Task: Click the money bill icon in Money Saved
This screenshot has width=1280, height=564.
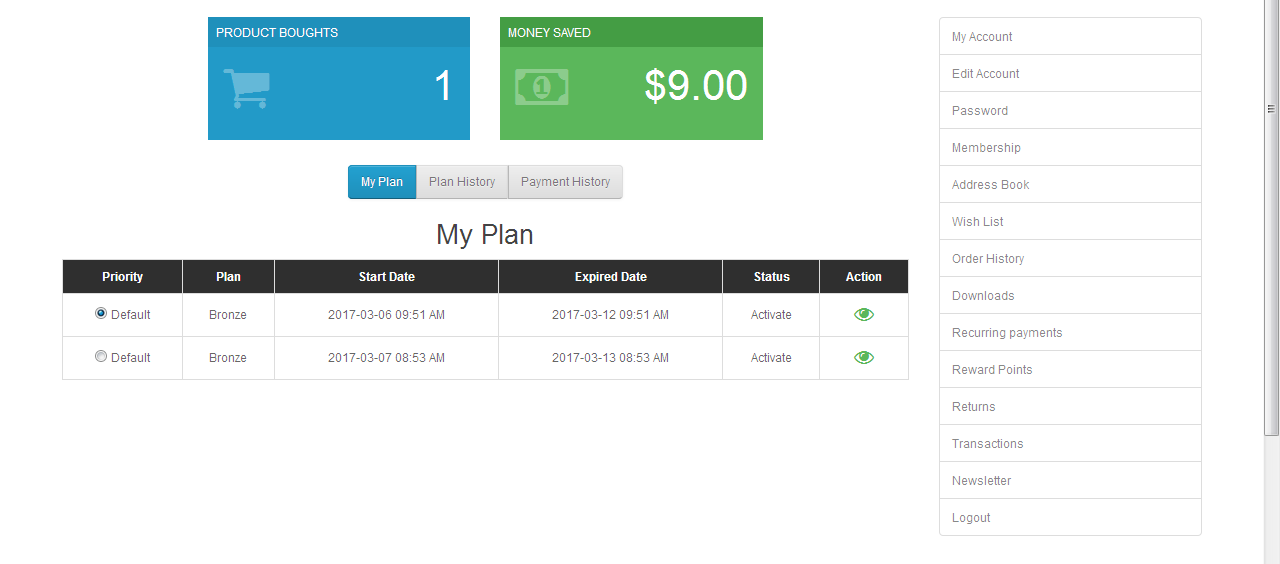Action: click(541, 87)
